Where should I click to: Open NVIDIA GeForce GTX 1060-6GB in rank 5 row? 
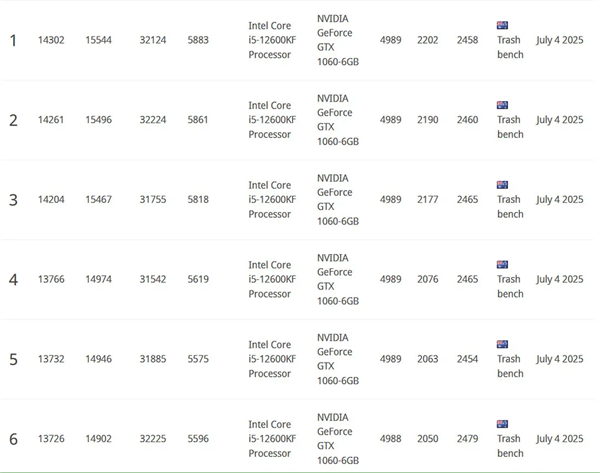337,359
